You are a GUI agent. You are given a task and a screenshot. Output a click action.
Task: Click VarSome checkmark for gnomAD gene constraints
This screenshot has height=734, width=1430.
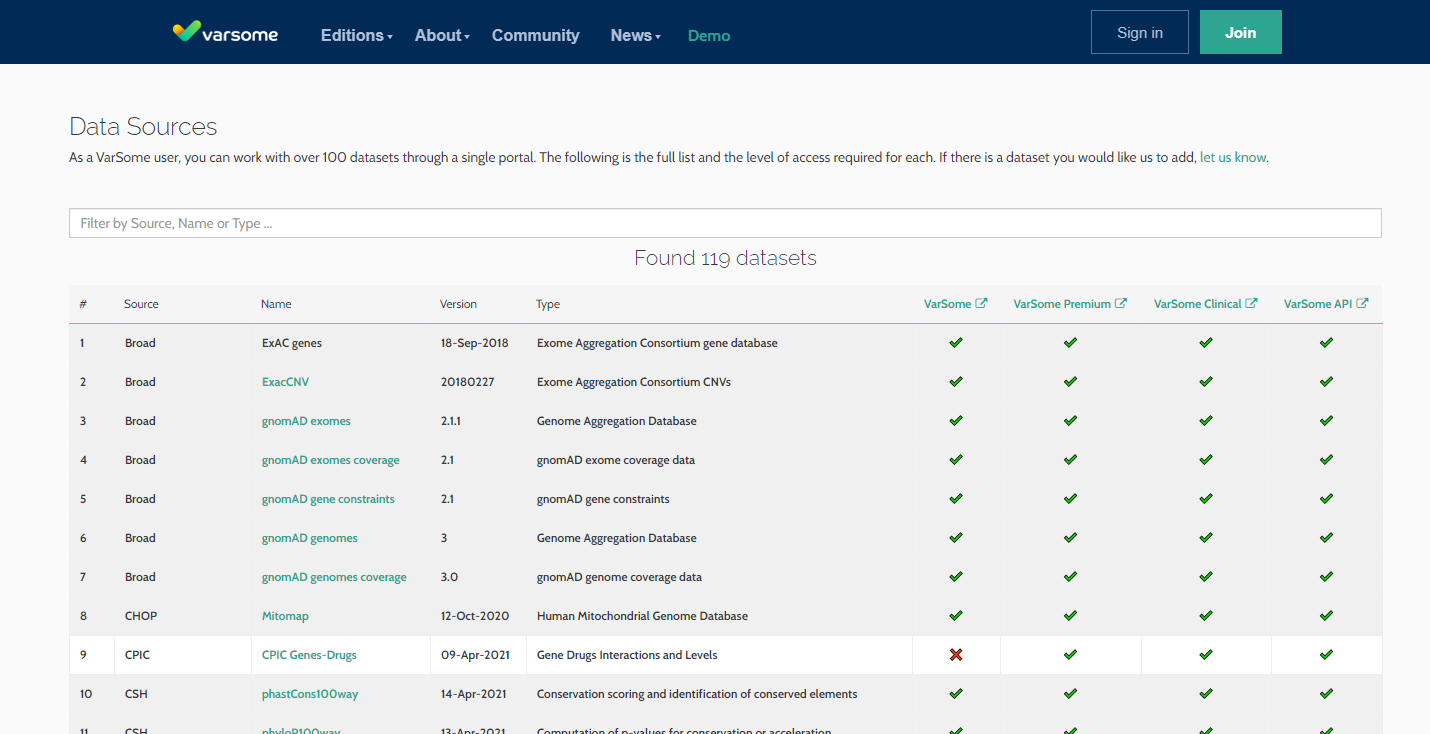tap(956, 499)
